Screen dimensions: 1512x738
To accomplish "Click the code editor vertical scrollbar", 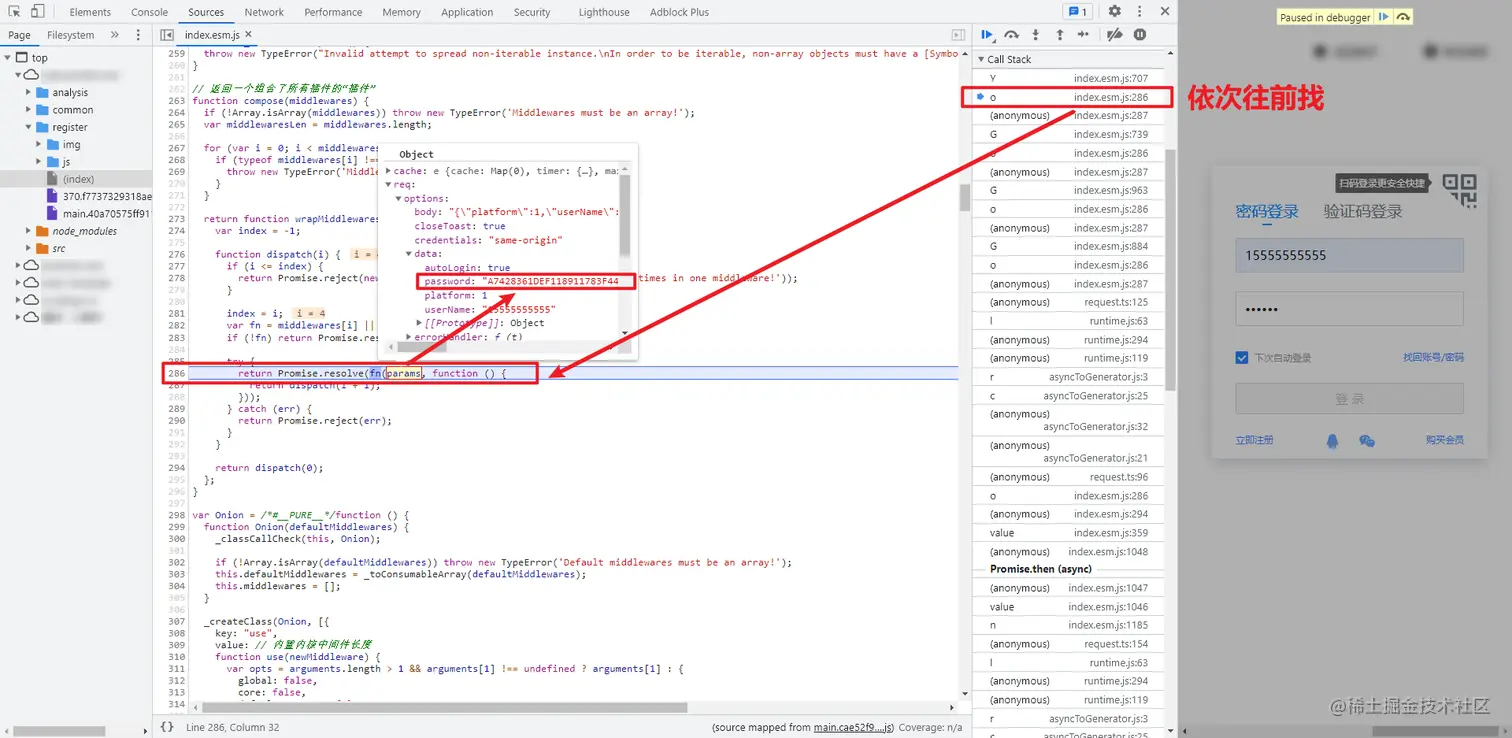I will (964, 197).
